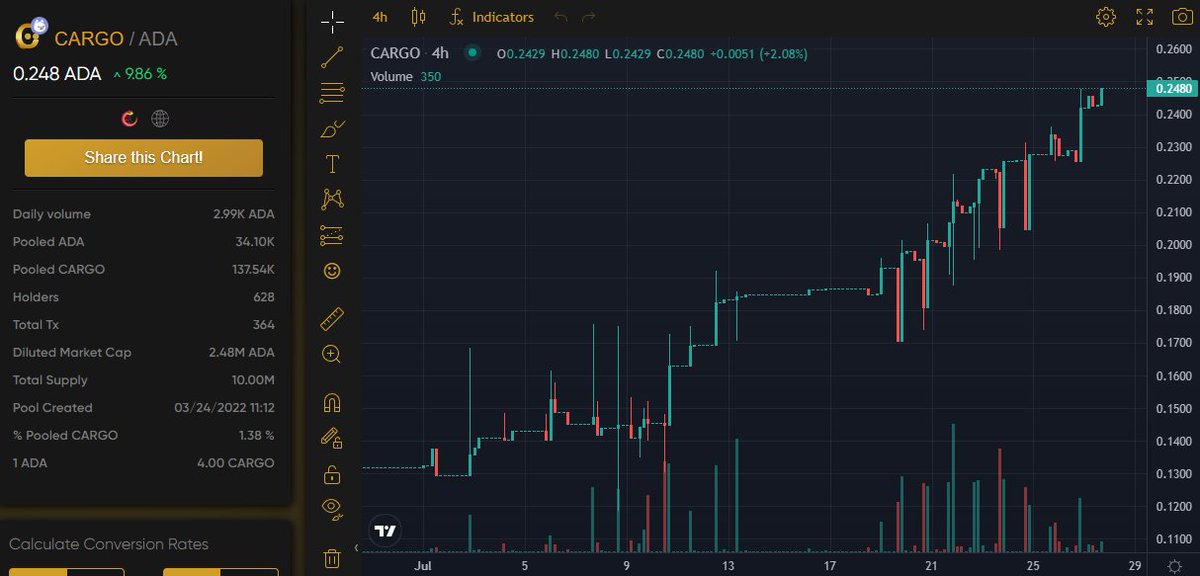Click the Pool Created date 03/24/2022 11:12

225,408
